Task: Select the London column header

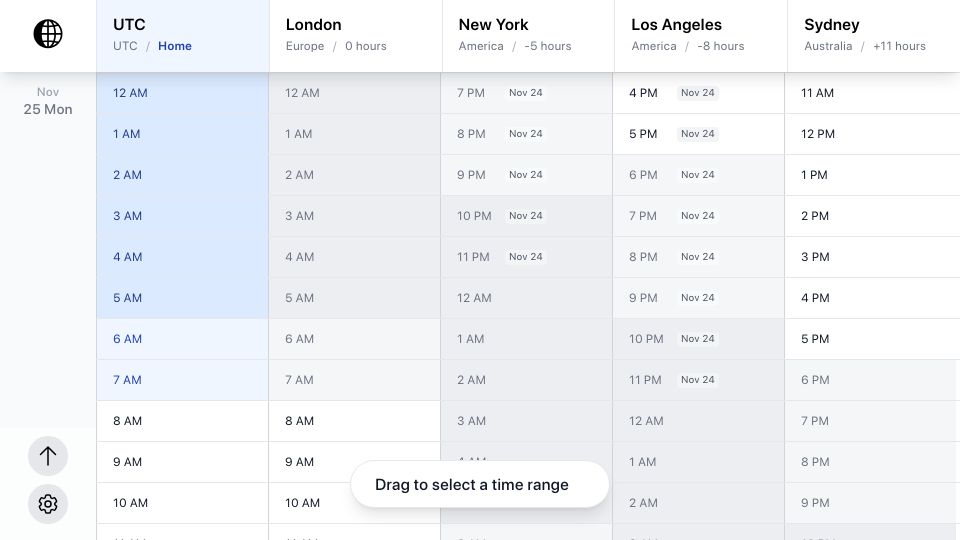Action: [x=356, y=36]
